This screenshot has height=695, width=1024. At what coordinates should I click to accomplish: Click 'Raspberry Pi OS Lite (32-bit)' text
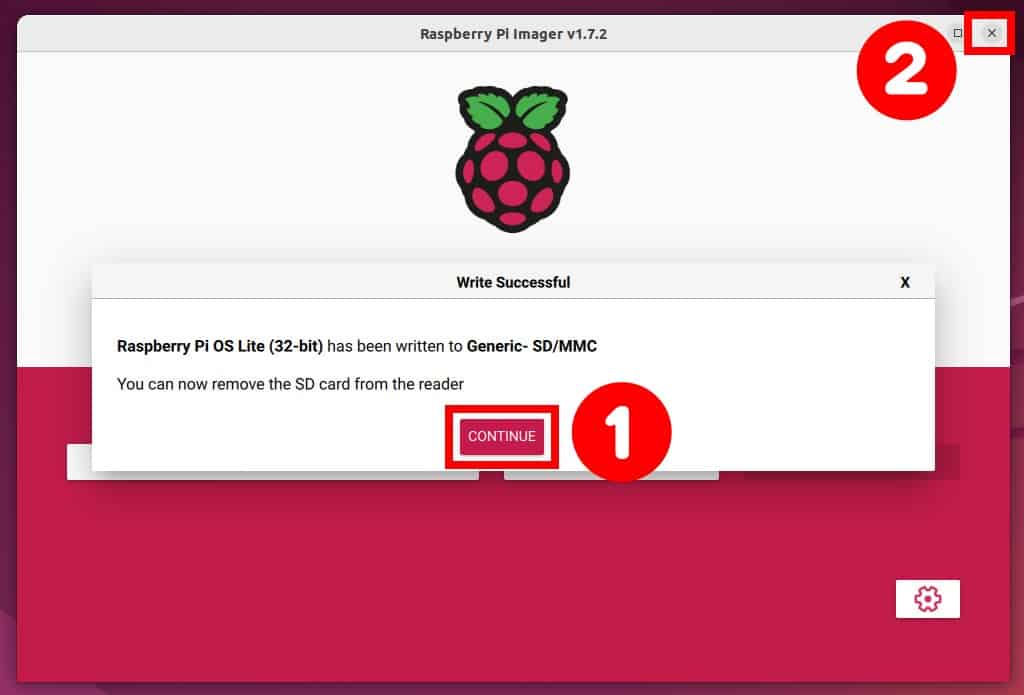point(220,346)
